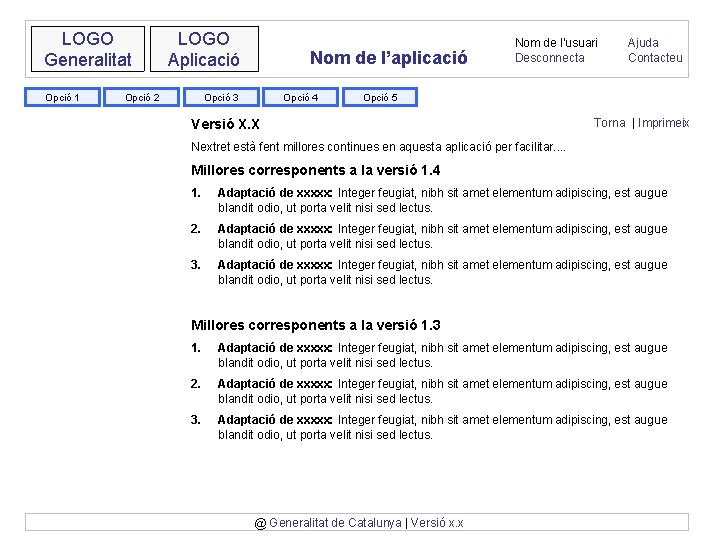Click item 1 under versió 1.3
This screenshot has height=540, width=720.
429,355
